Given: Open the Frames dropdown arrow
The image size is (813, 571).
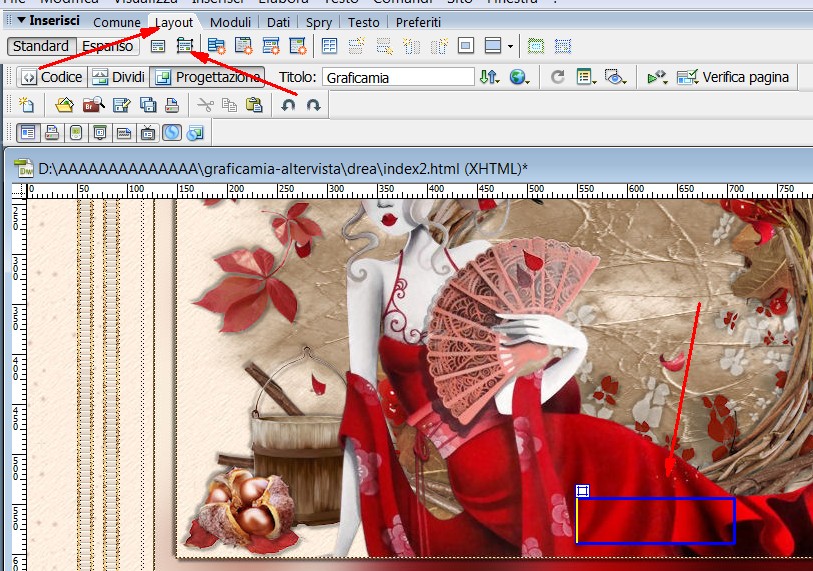Looking at the screenshot, I should pos(511,47).
